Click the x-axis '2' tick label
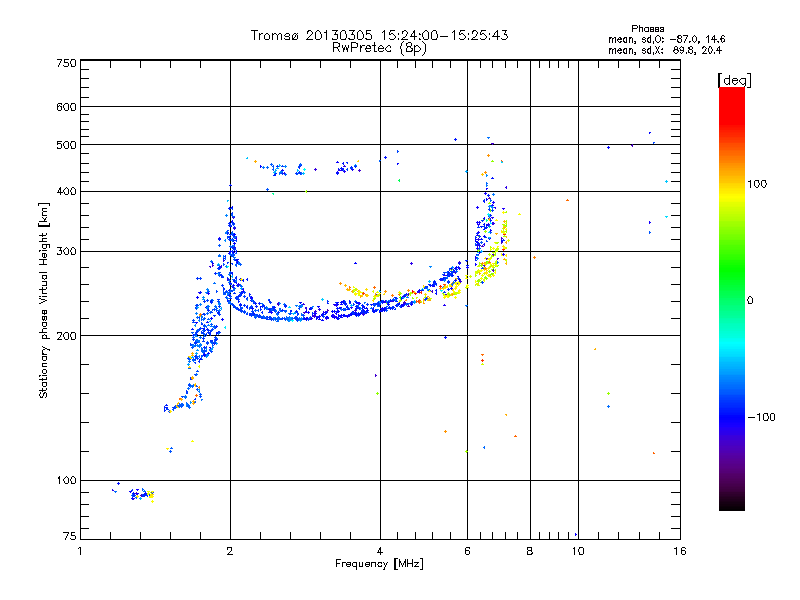The height and width of the screenshot is (600, 800). click(x=230, y=551)
